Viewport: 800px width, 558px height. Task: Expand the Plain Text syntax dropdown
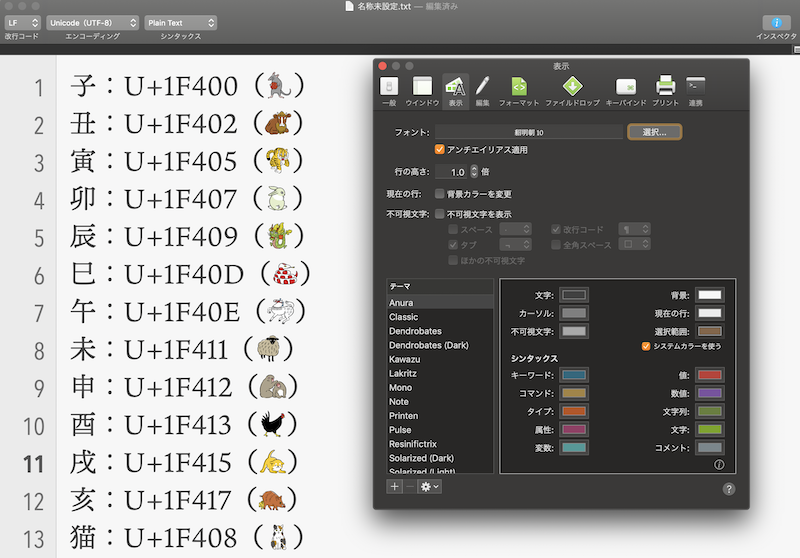click(180, 22)
